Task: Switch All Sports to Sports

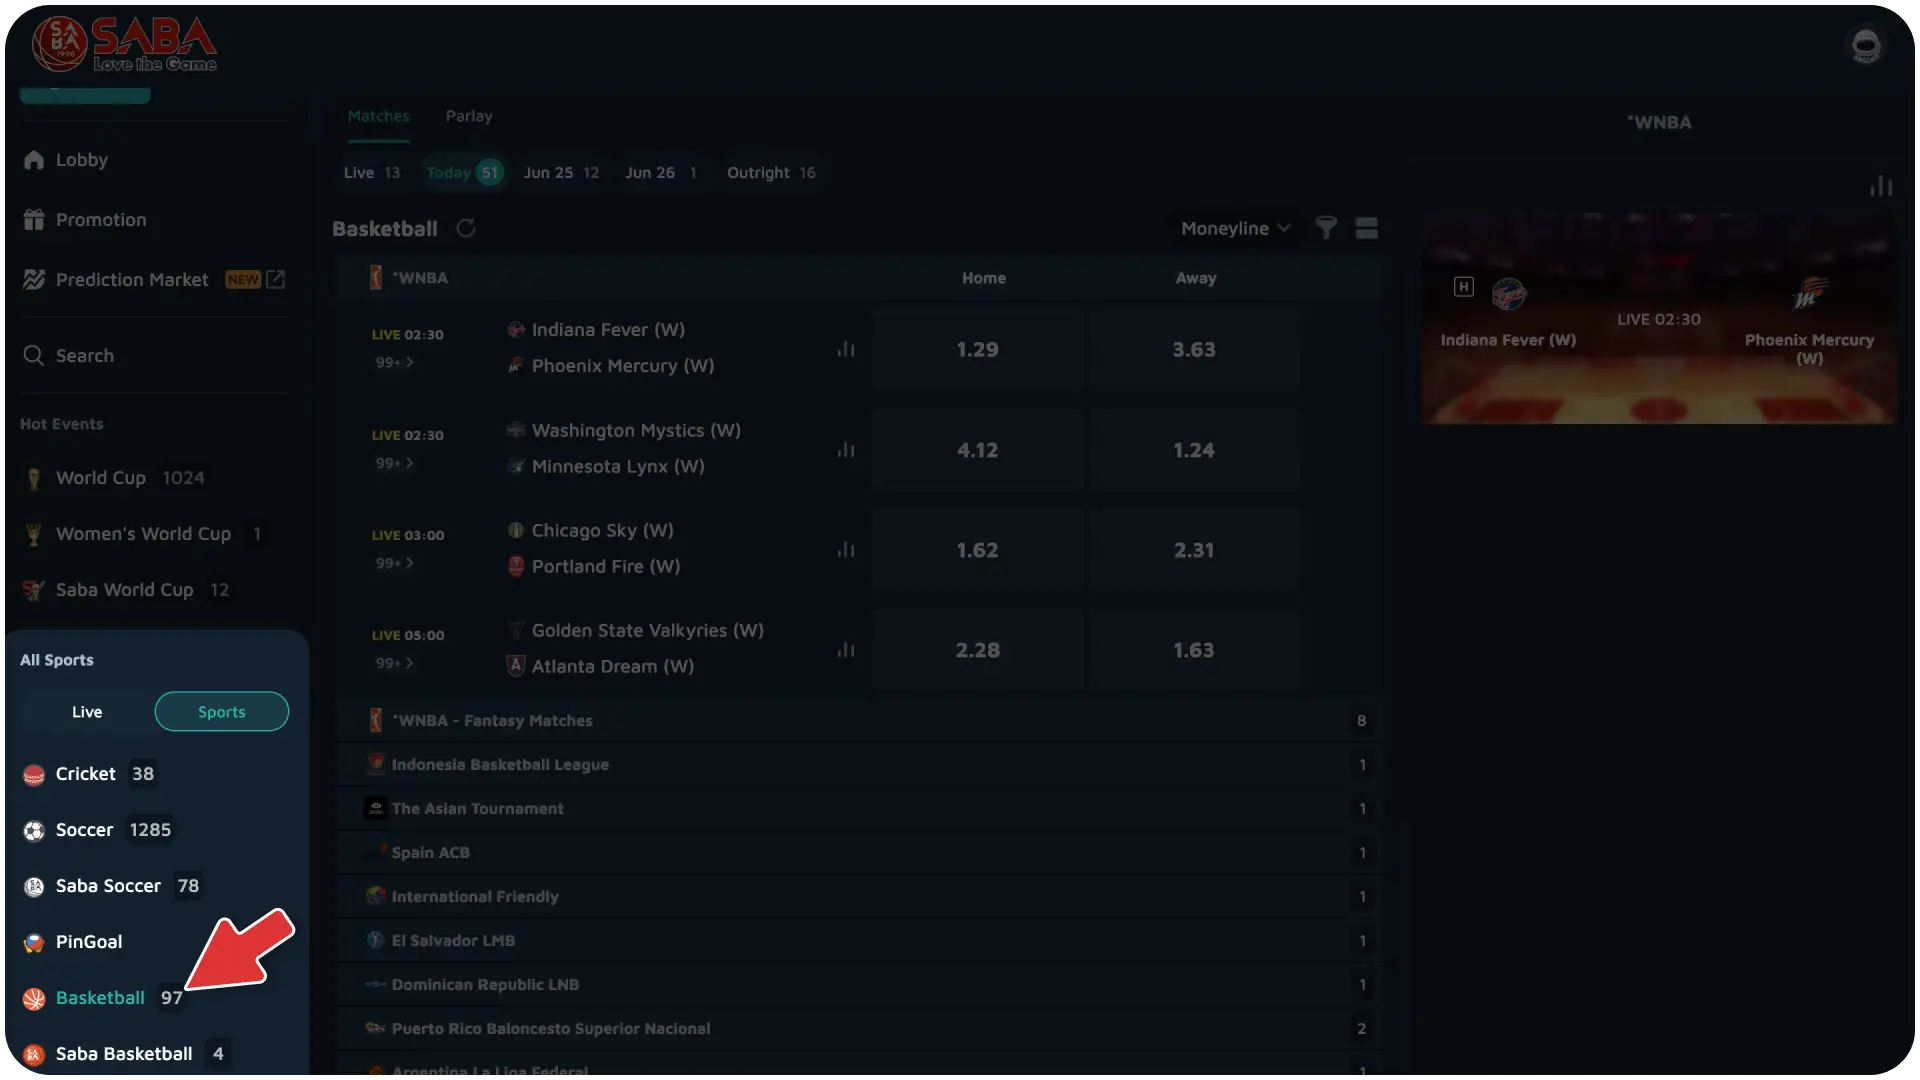Action: 222,712
